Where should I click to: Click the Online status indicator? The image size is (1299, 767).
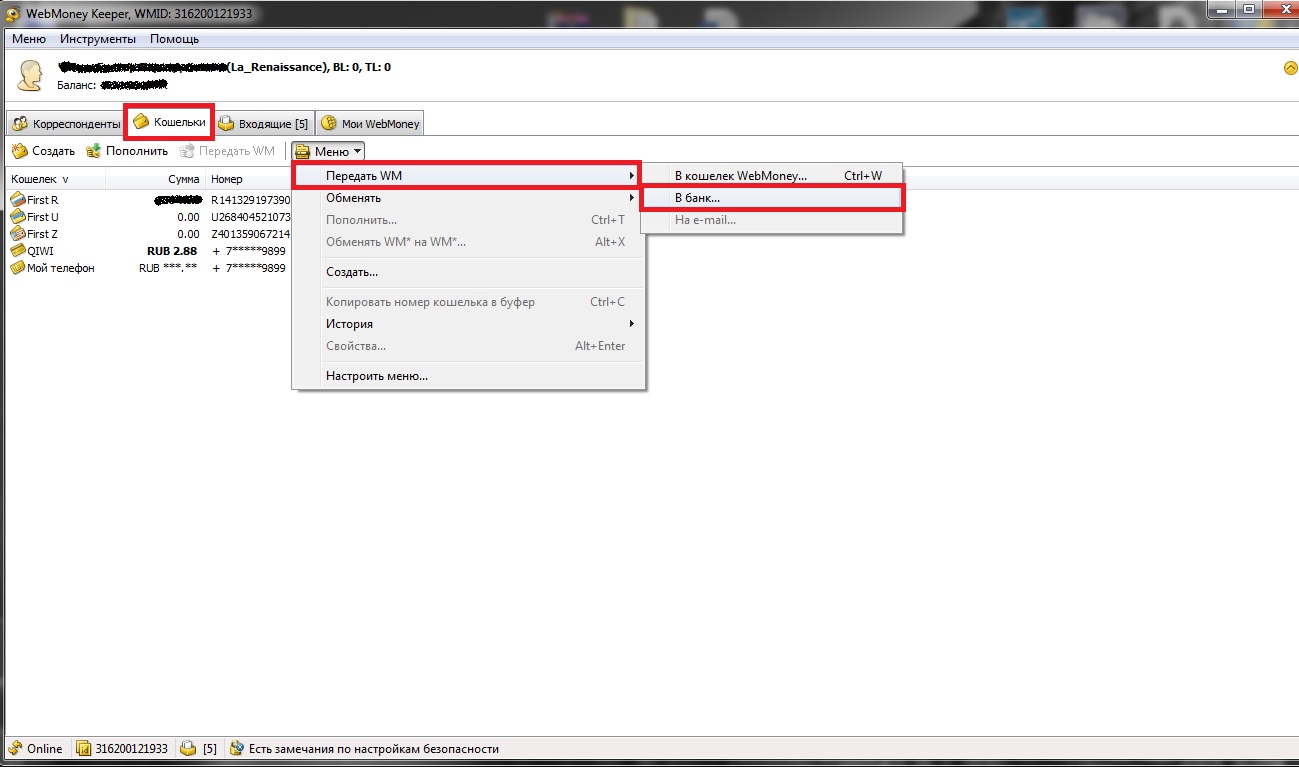point(36,748)
